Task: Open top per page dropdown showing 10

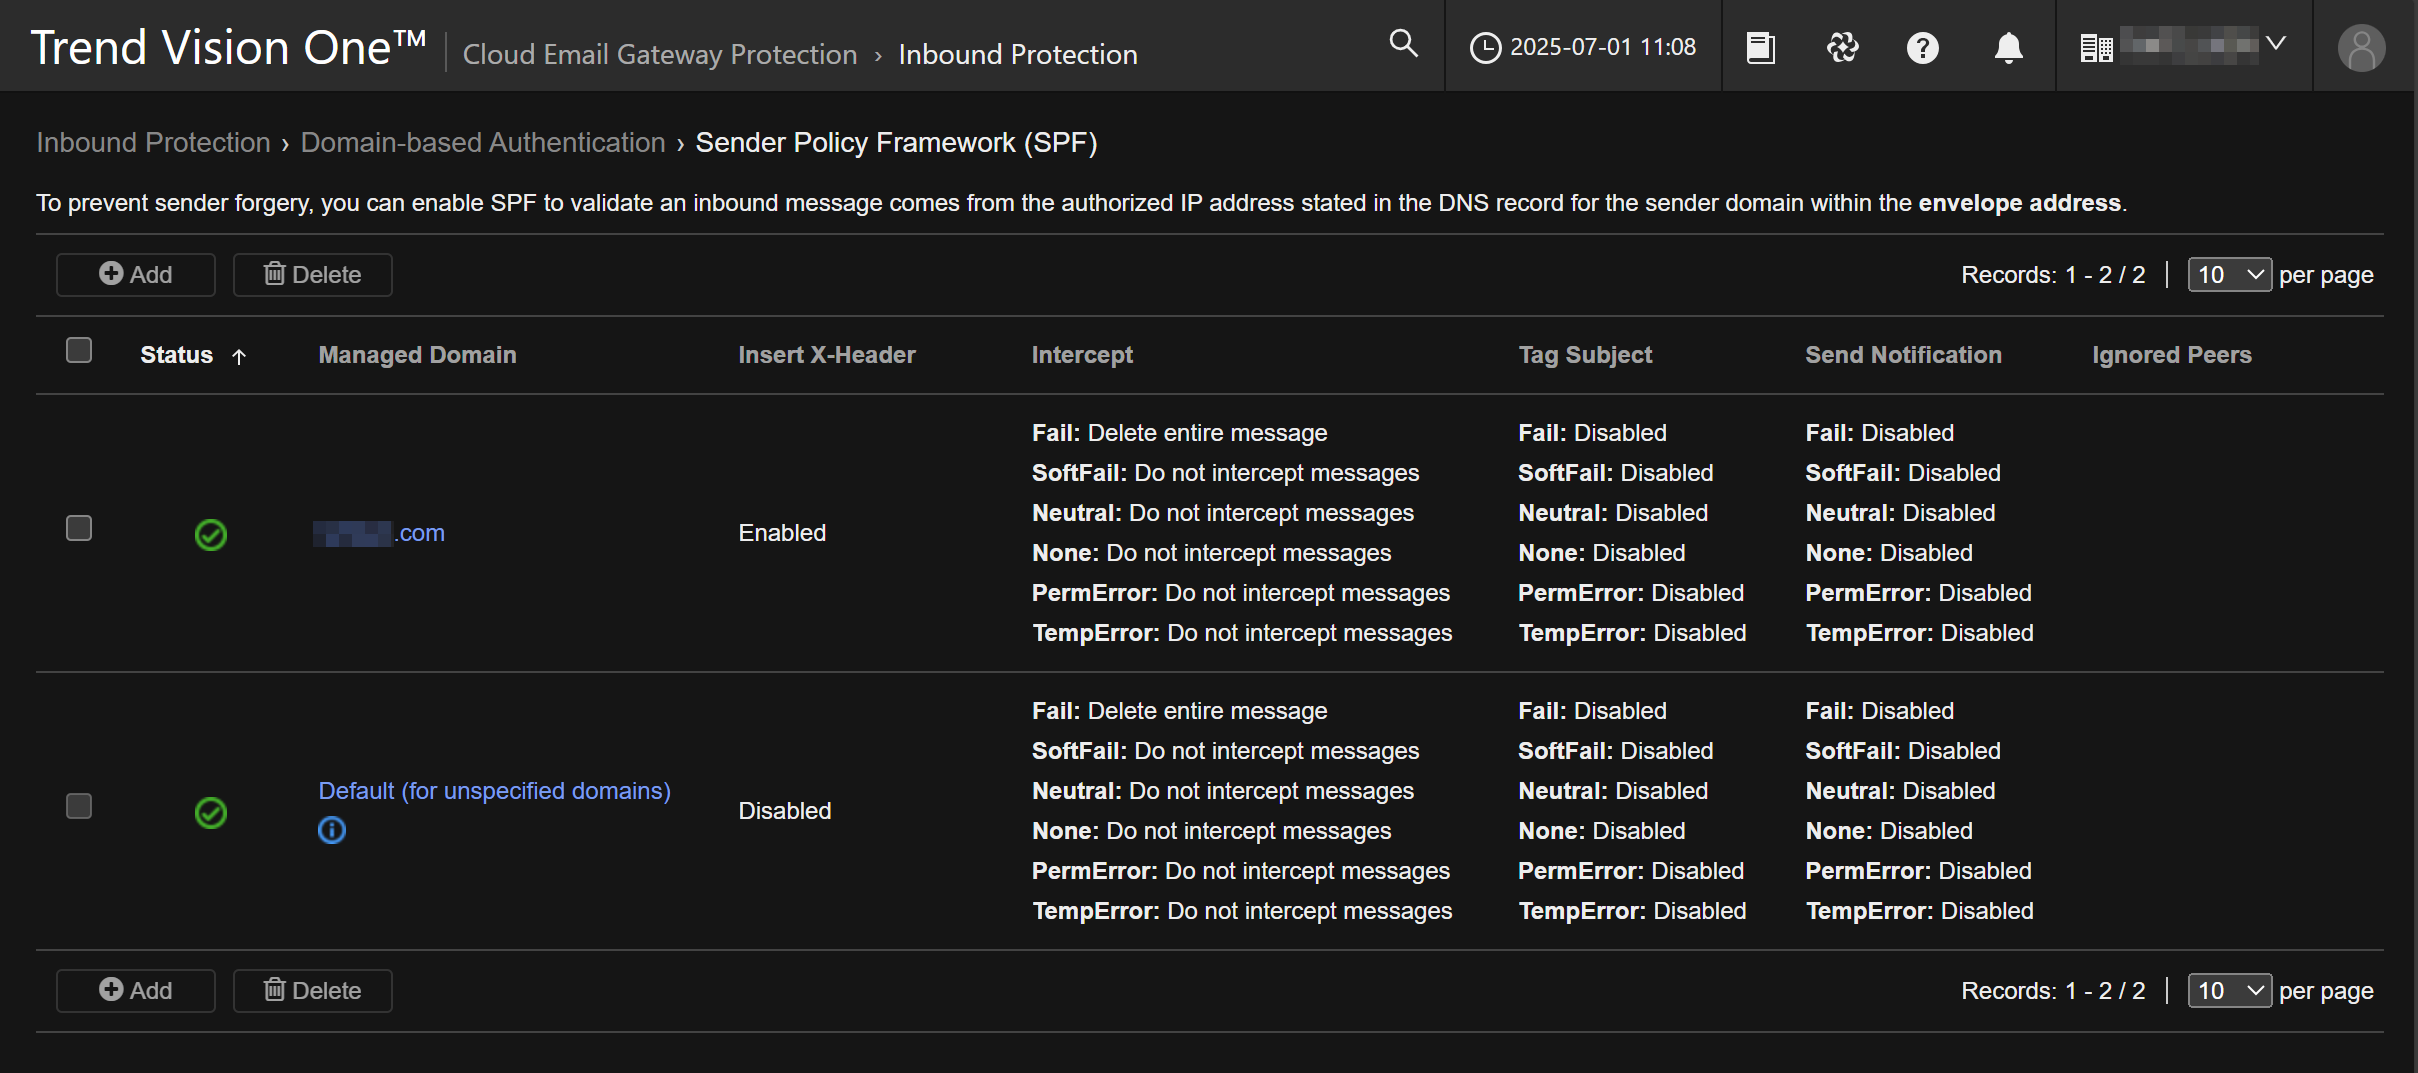Action: [2229, 275]
